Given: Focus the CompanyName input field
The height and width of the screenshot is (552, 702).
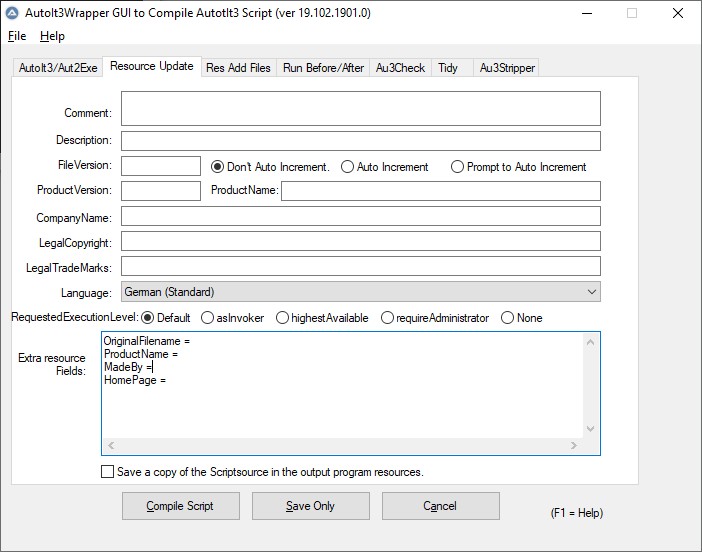Looking at the screenshot, I should coord(360,216).
